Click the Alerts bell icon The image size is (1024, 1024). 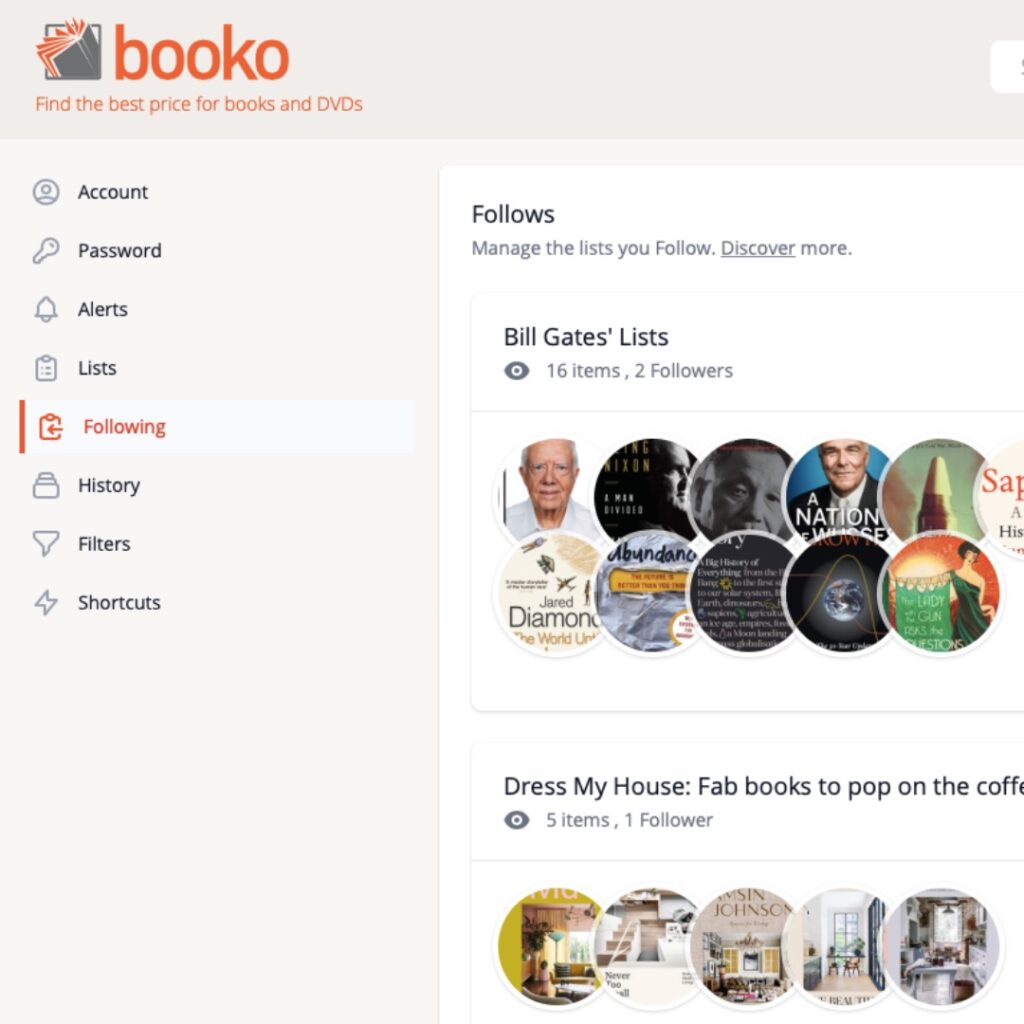46,309
